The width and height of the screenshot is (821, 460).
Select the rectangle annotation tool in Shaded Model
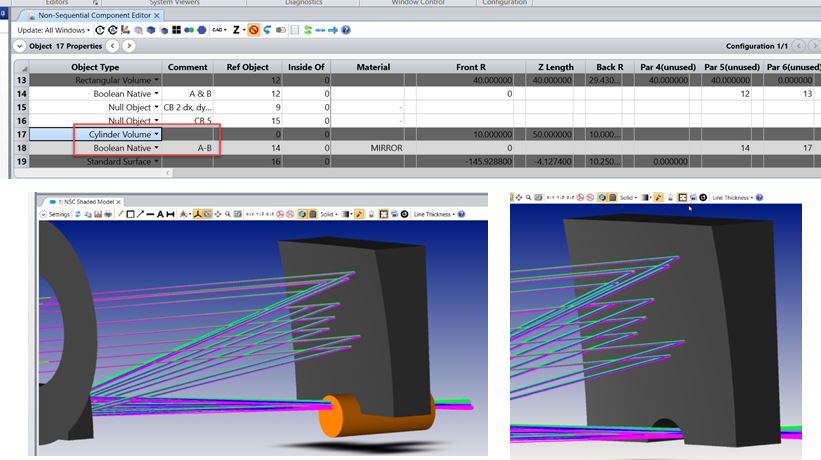point(132,214)
